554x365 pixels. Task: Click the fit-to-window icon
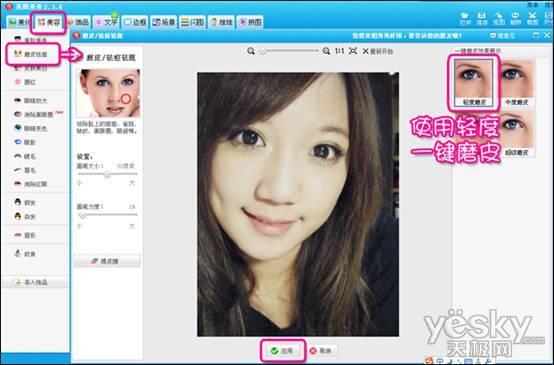tap(353, 51)
